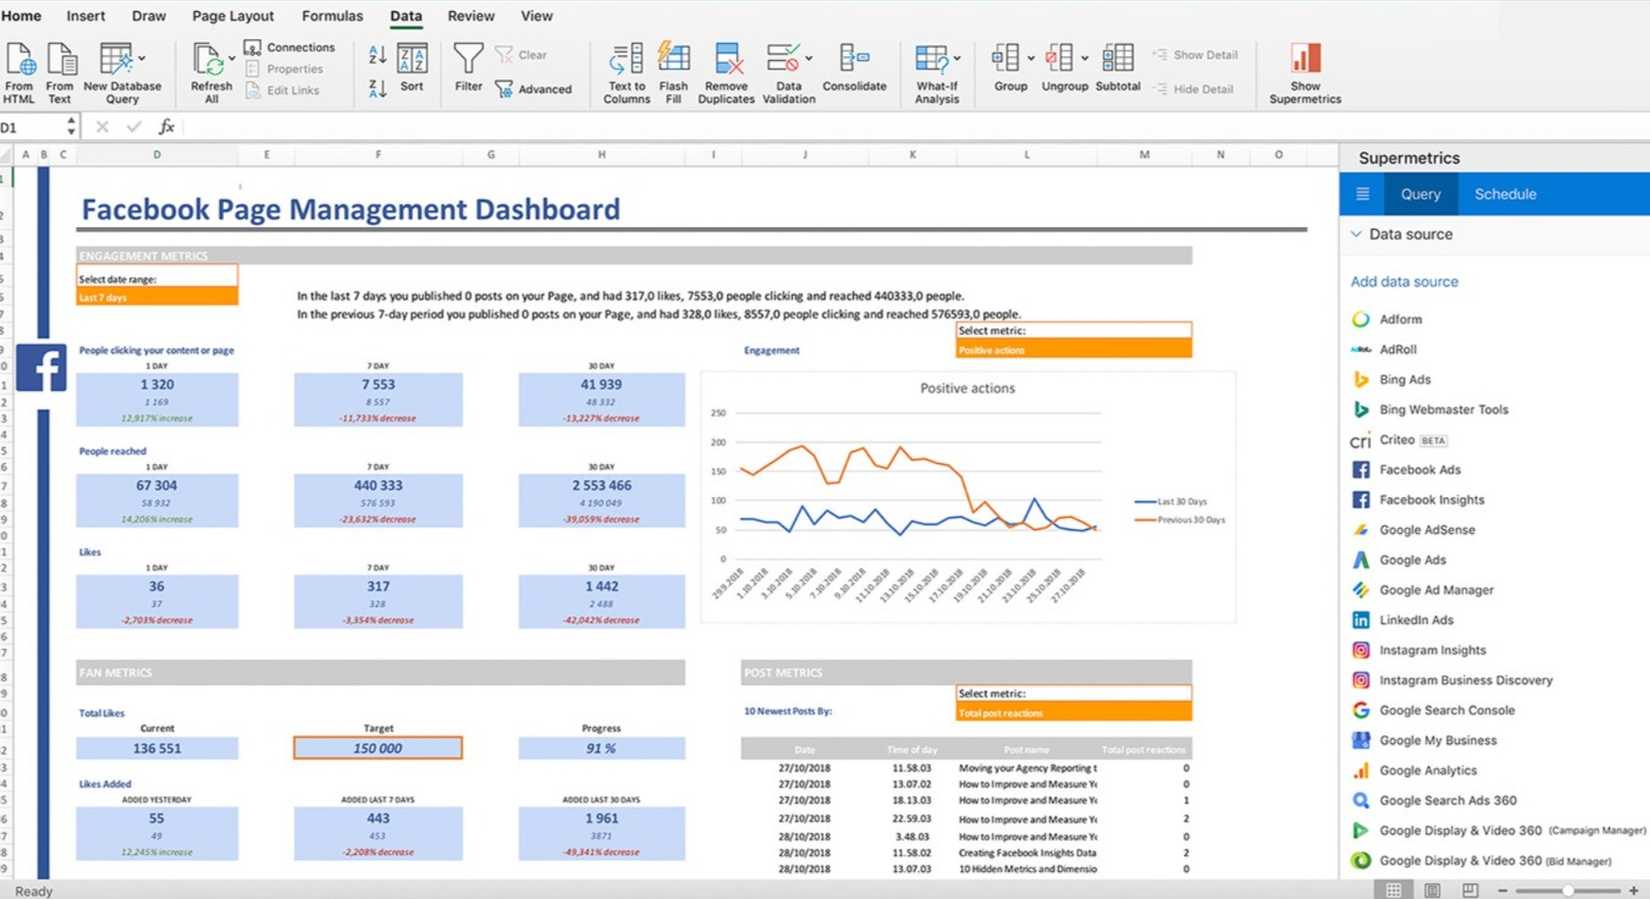
Task: Open the Last 7 days date range dropdown
Action: pos(157,298)
